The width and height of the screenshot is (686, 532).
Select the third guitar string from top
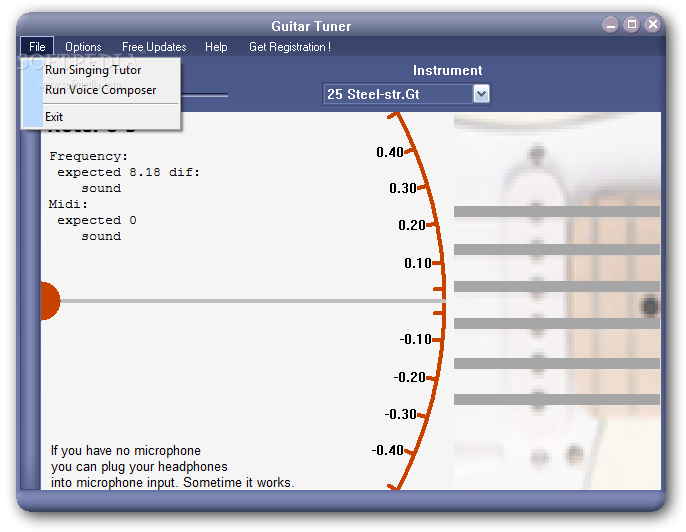(x=557, y=287)
